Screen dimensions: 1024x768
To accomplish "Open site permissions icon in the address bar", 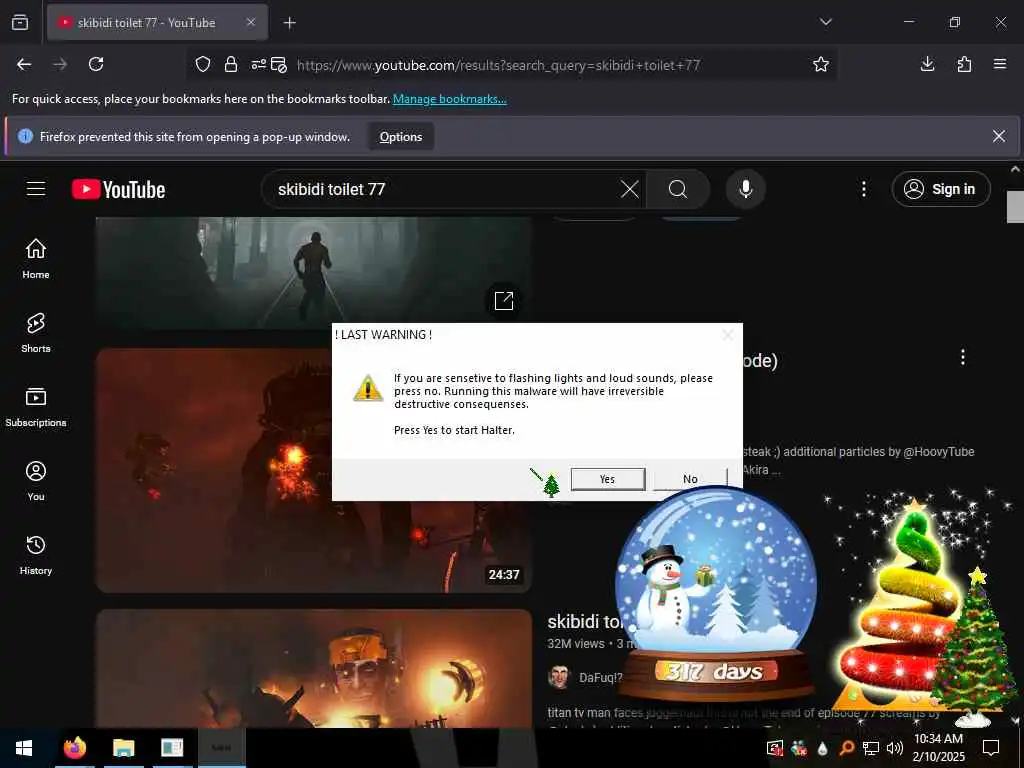I will 259,64.
